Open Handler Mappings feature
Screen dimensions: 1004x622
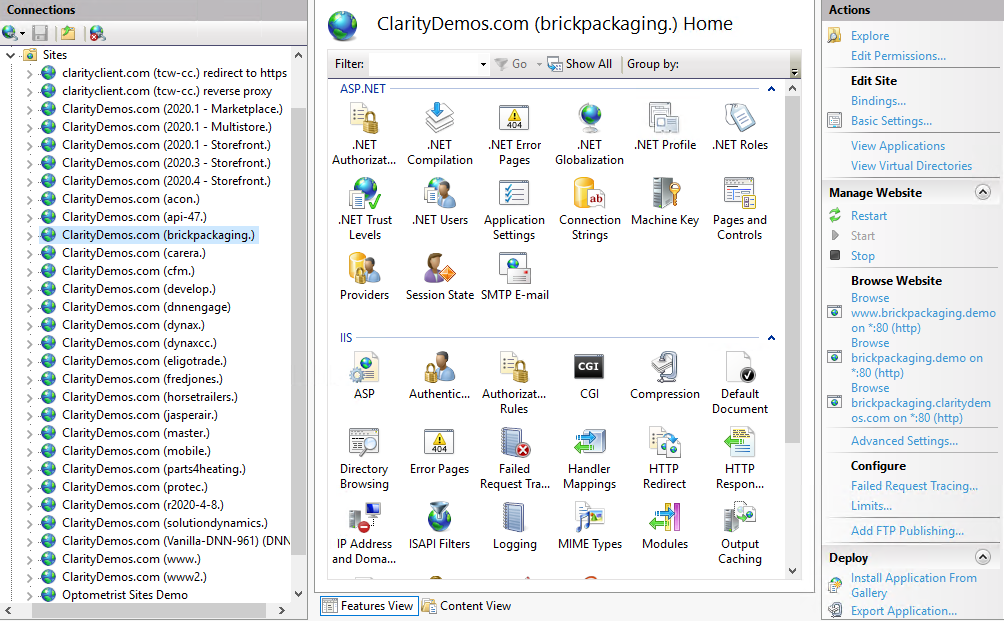coord(589,459)
